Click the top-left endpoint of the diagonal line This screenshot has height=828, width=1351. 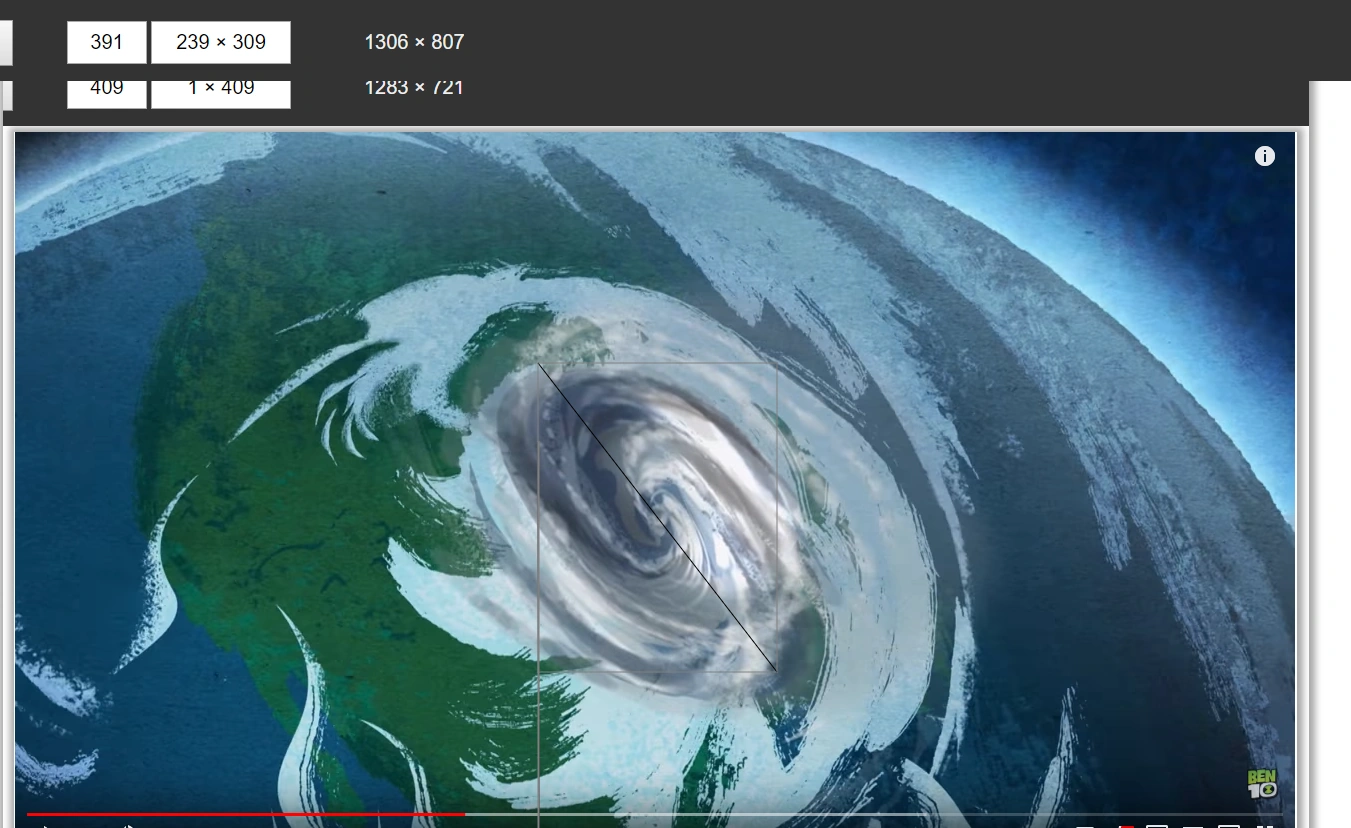pos(539,363)
